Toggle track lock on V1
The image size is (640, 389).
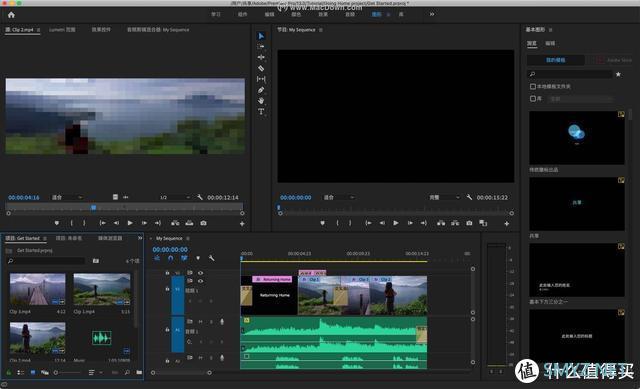167,289
